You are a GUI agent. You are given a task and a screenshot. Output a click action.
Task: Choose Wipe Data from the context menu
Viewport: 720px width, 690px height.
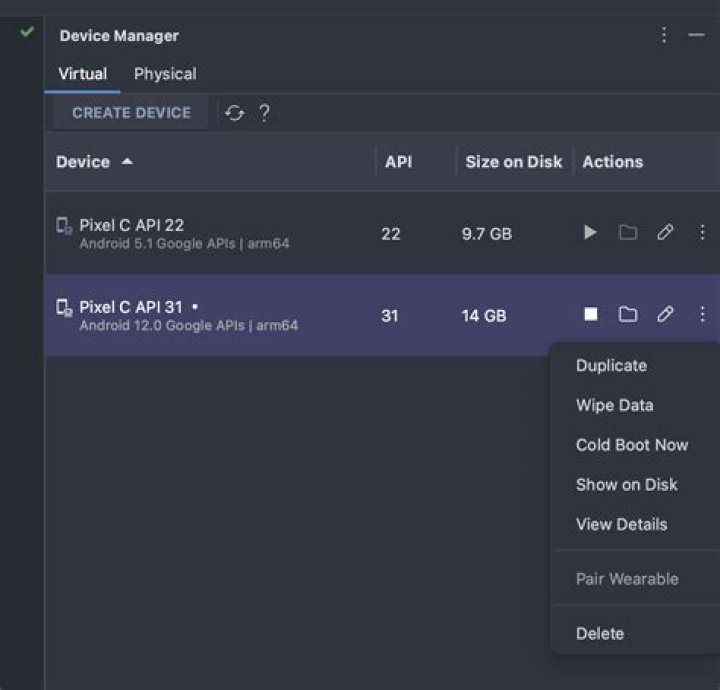click(615, 405)
